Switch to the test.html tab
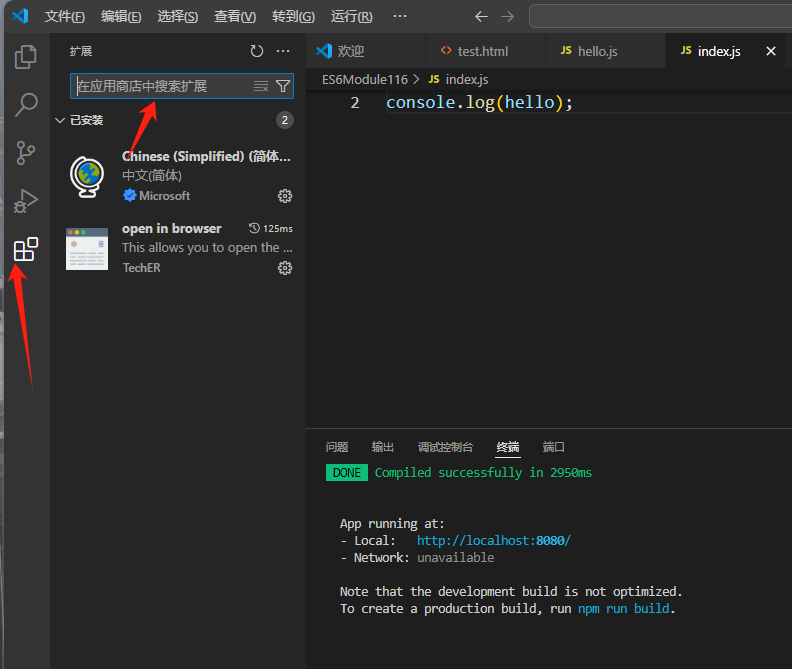This screenshot has height=669, width=792. [485, 51]
